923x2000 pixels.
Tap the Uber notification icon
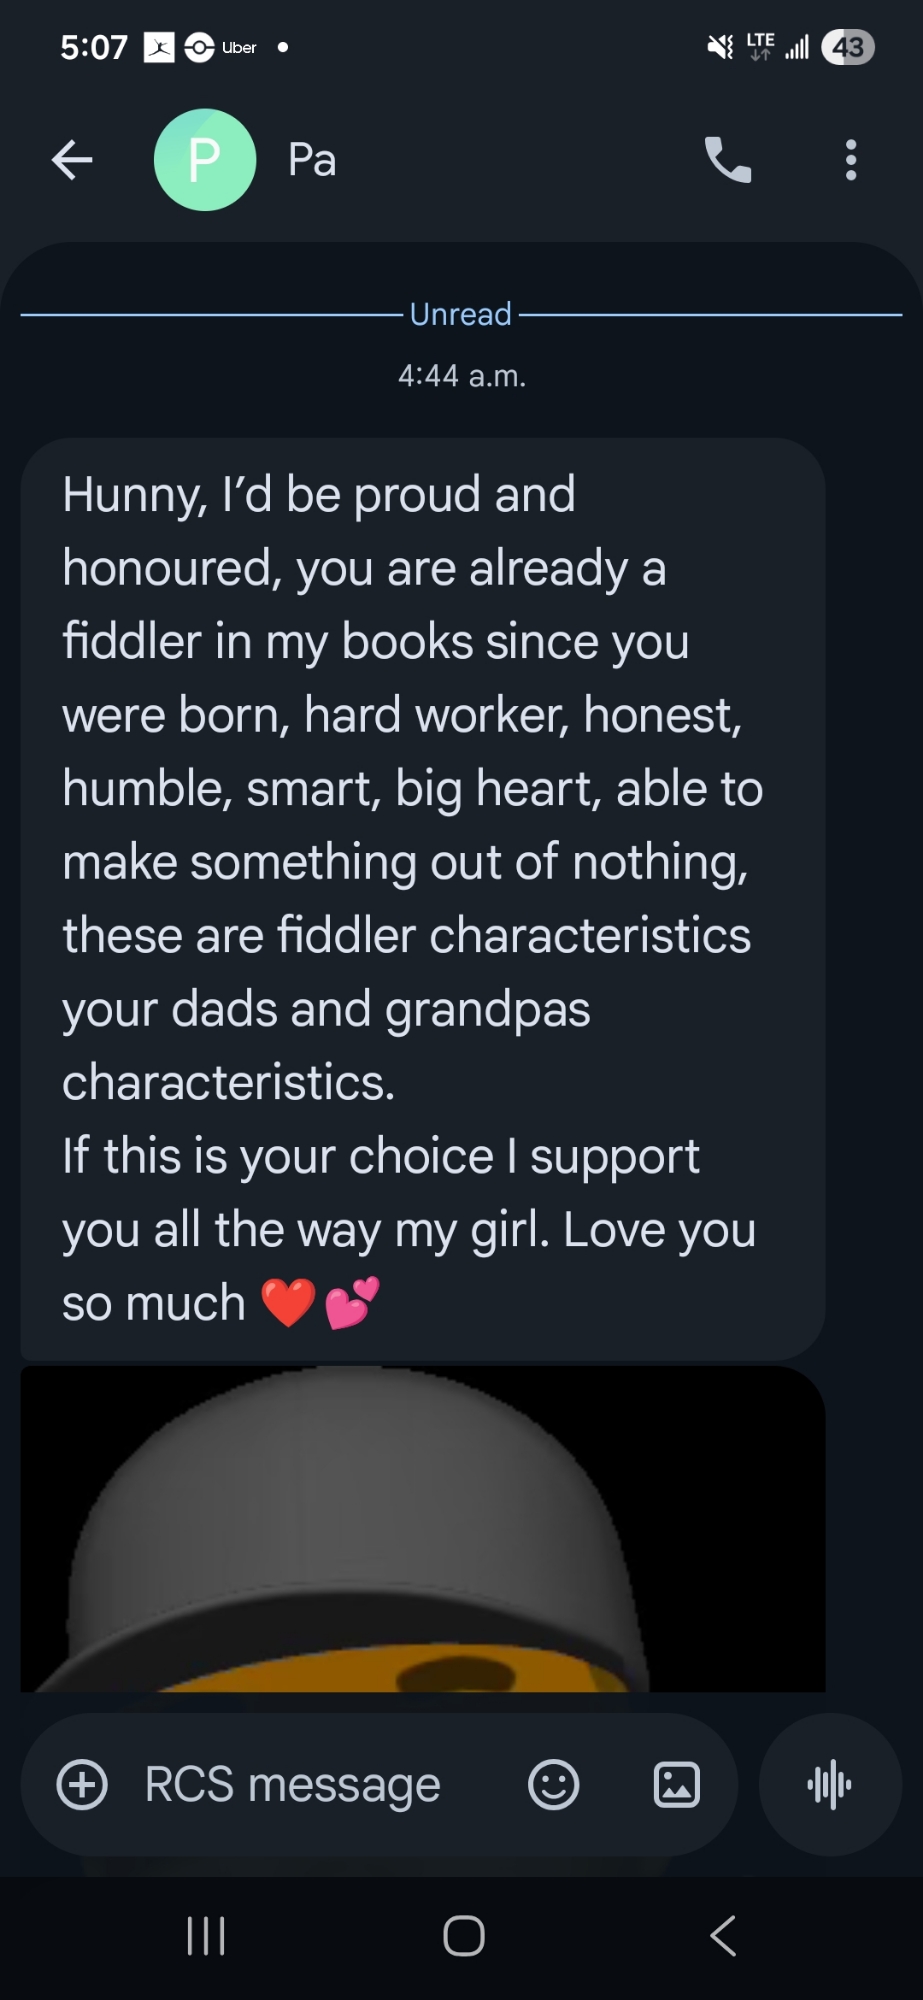coord(222,47)
